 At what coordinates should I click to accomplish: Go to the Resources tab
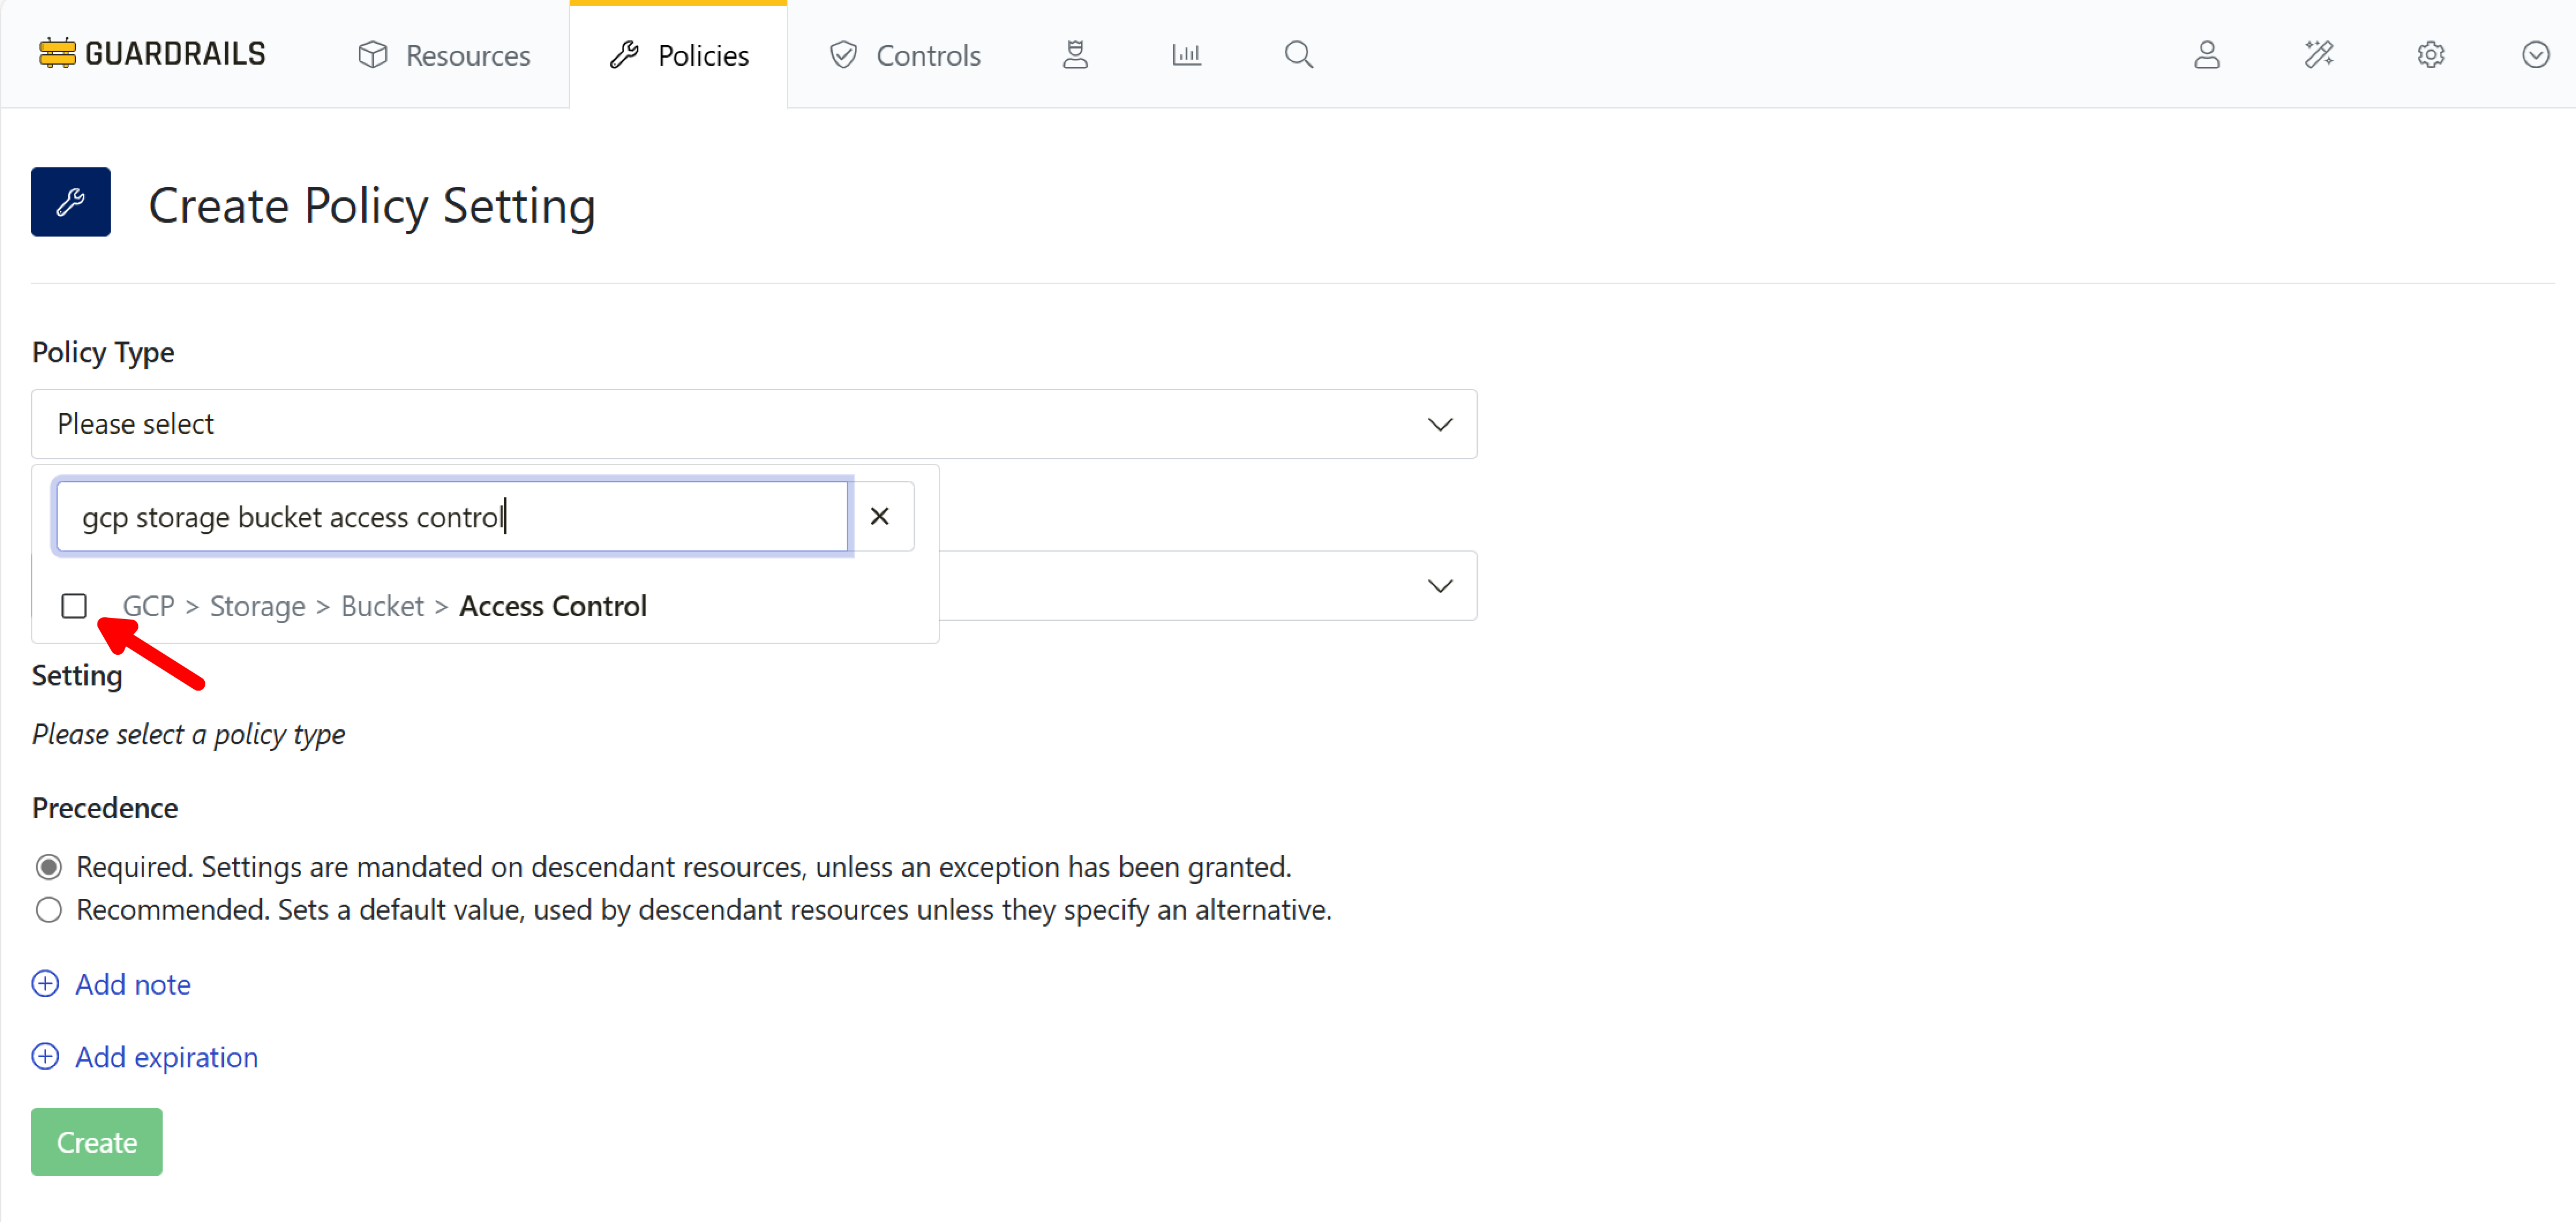click(443, 54)
